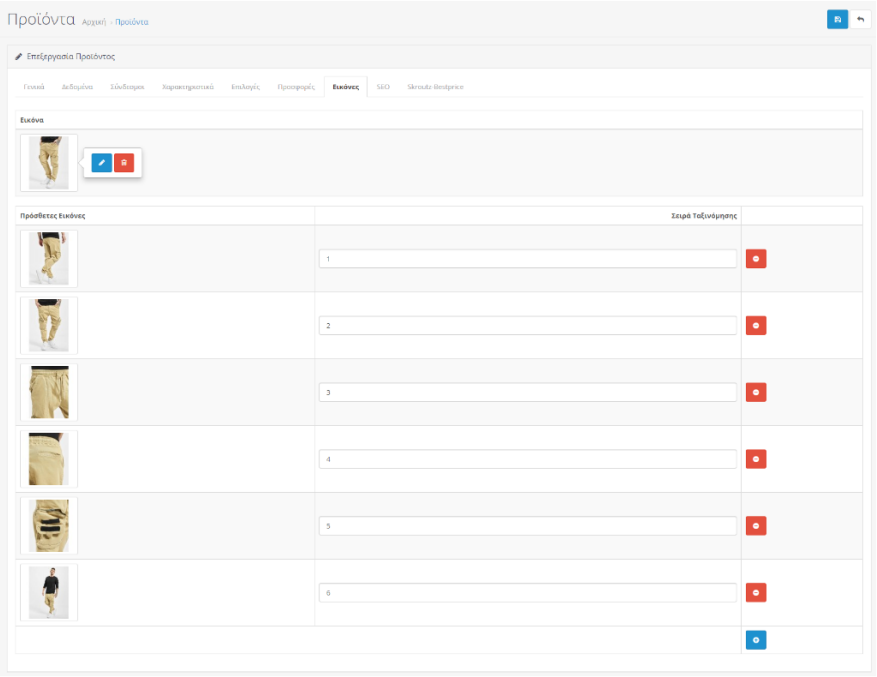877x677 pixels.
Task: Go to the Χαρακτηριστικά tab
Action: point(187,87)
